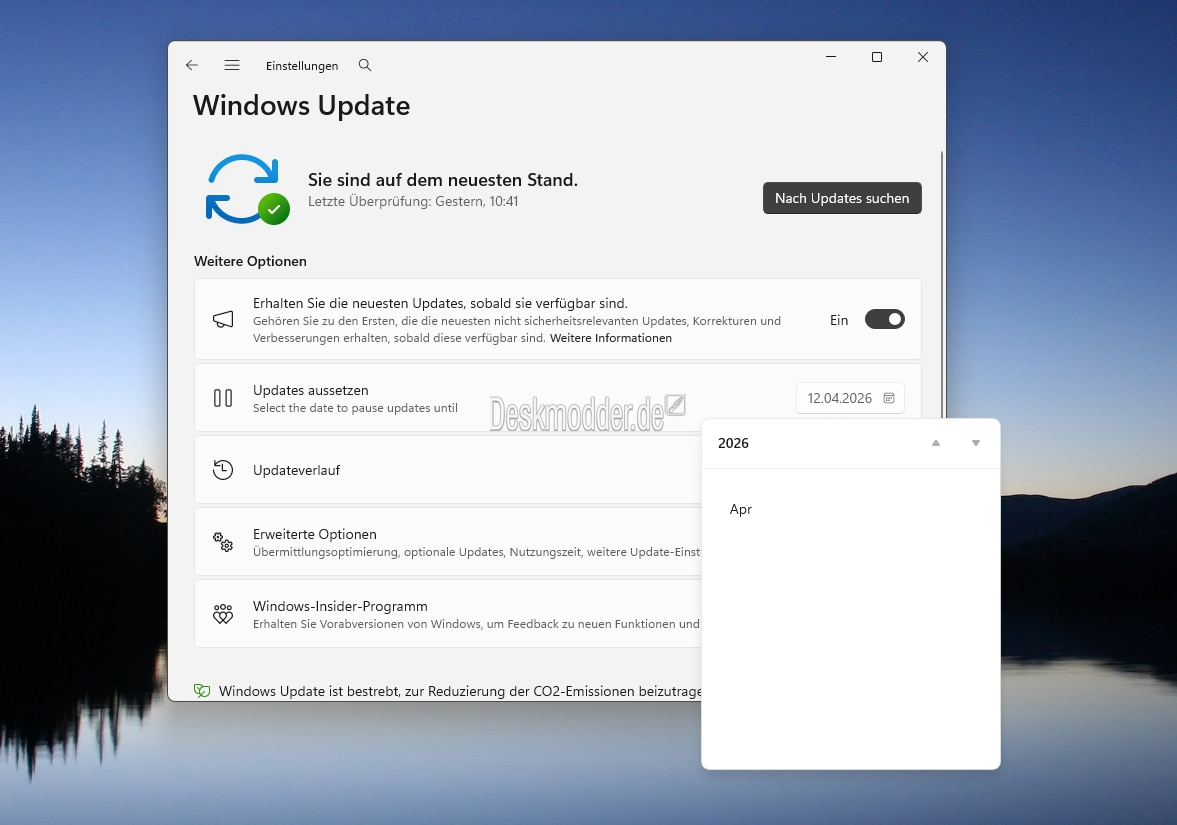This screenshot has height=825, width=1177.
Task: Click the 2026 year header in calendar
Action: point(734,443)
